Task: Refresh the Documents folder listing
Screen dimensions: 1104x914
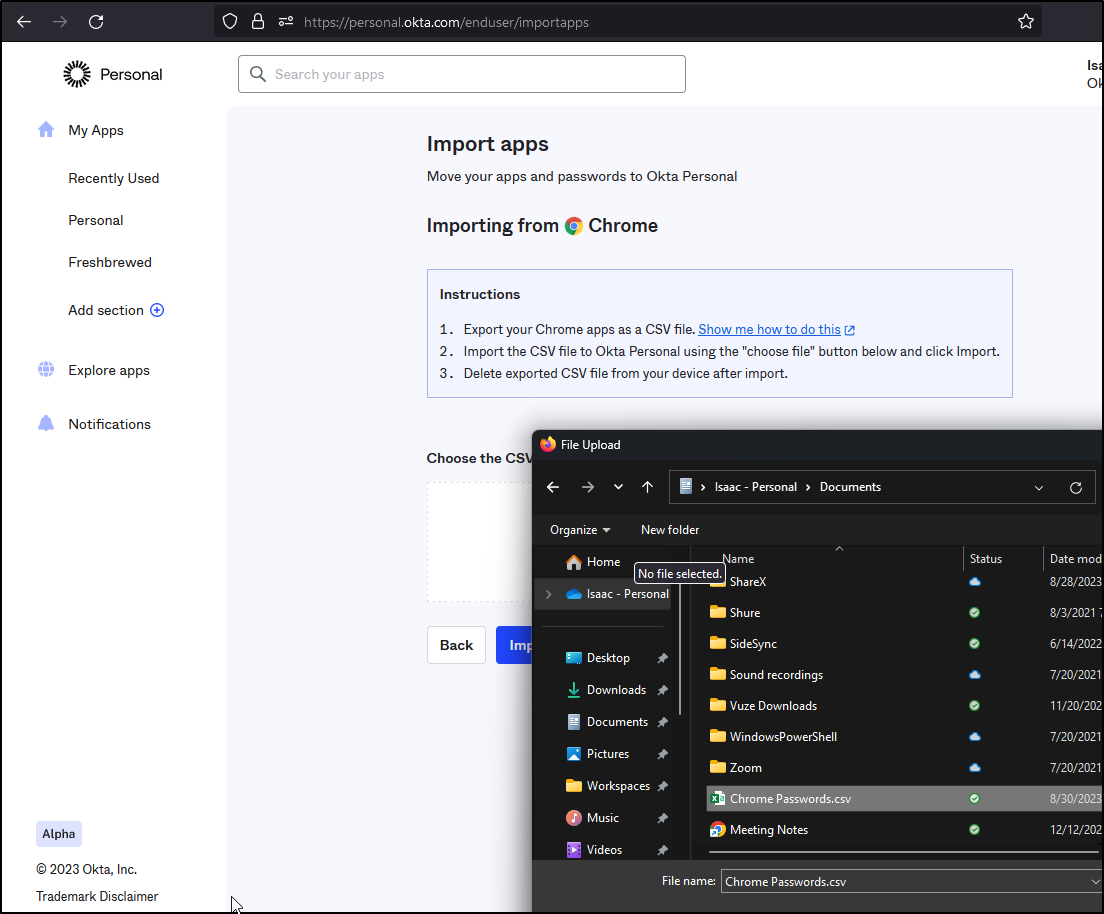Action: pos(1076,487)
